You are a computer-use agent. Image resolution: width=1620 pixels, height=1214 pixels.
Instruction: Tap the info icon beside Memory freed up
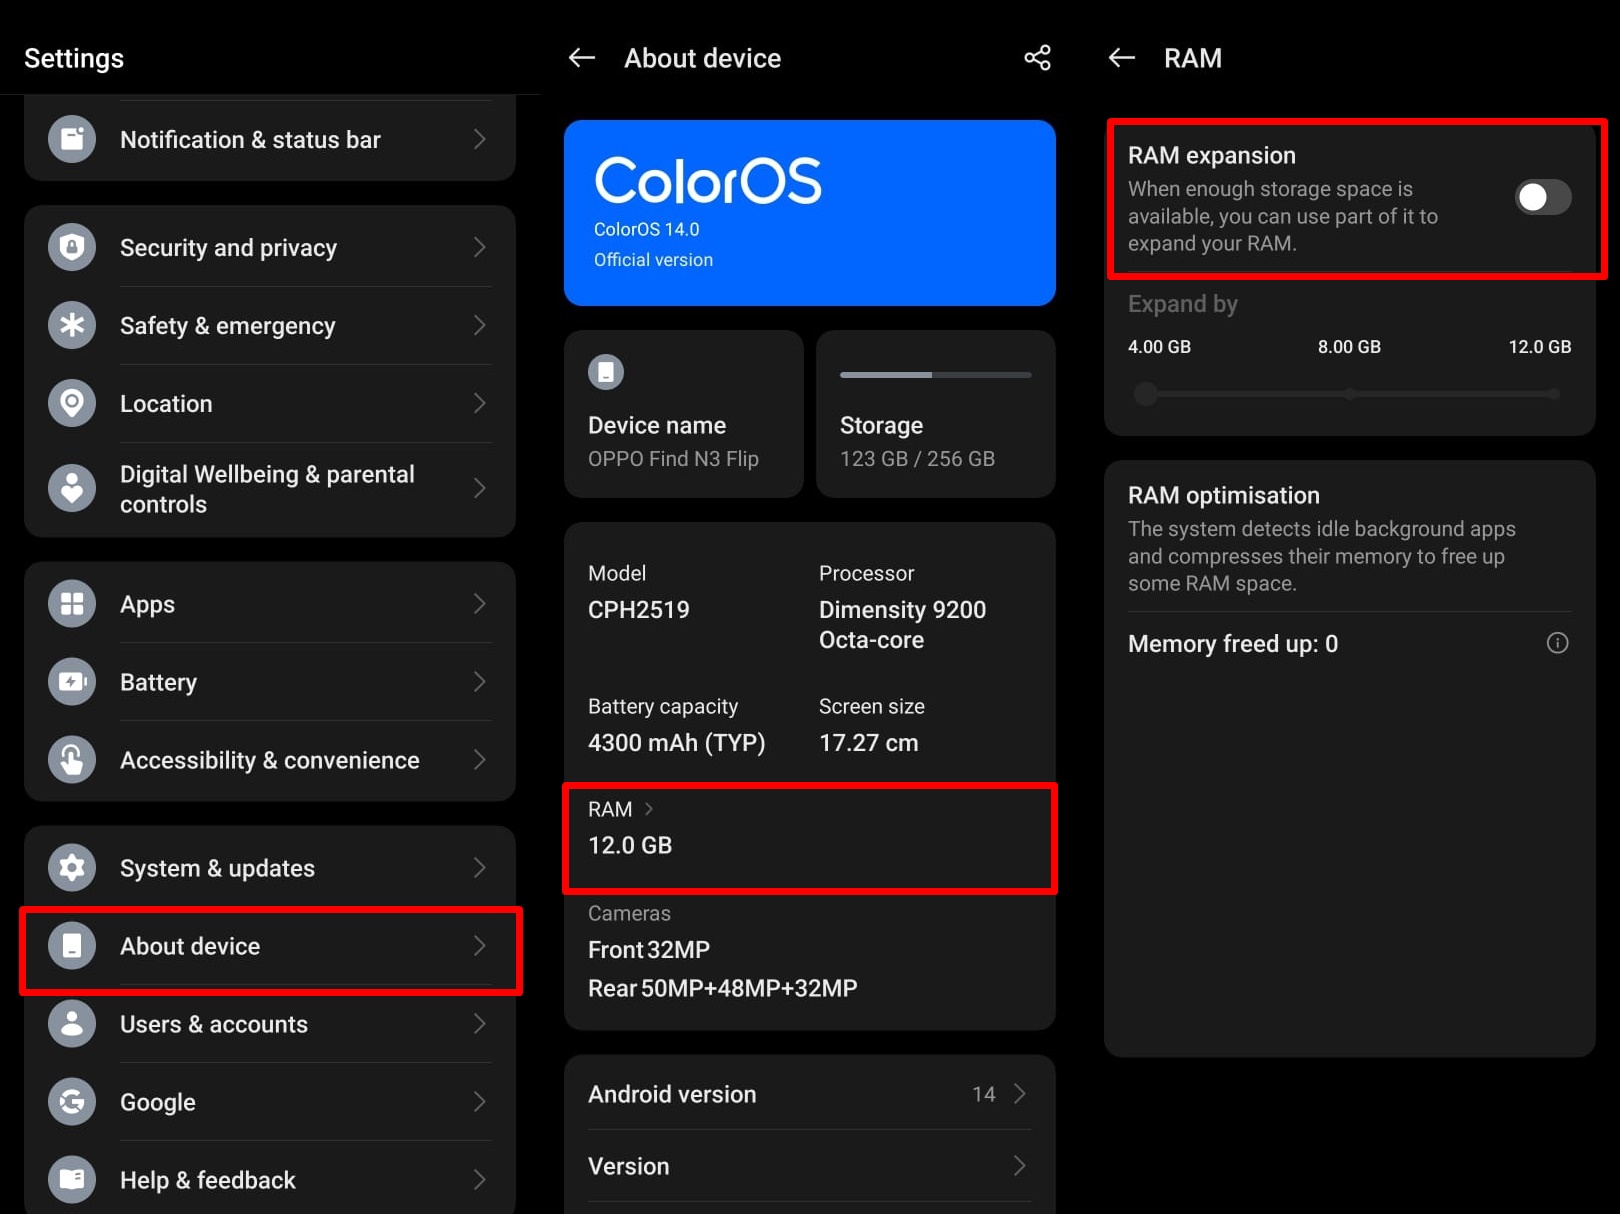tap(1558, 643)
